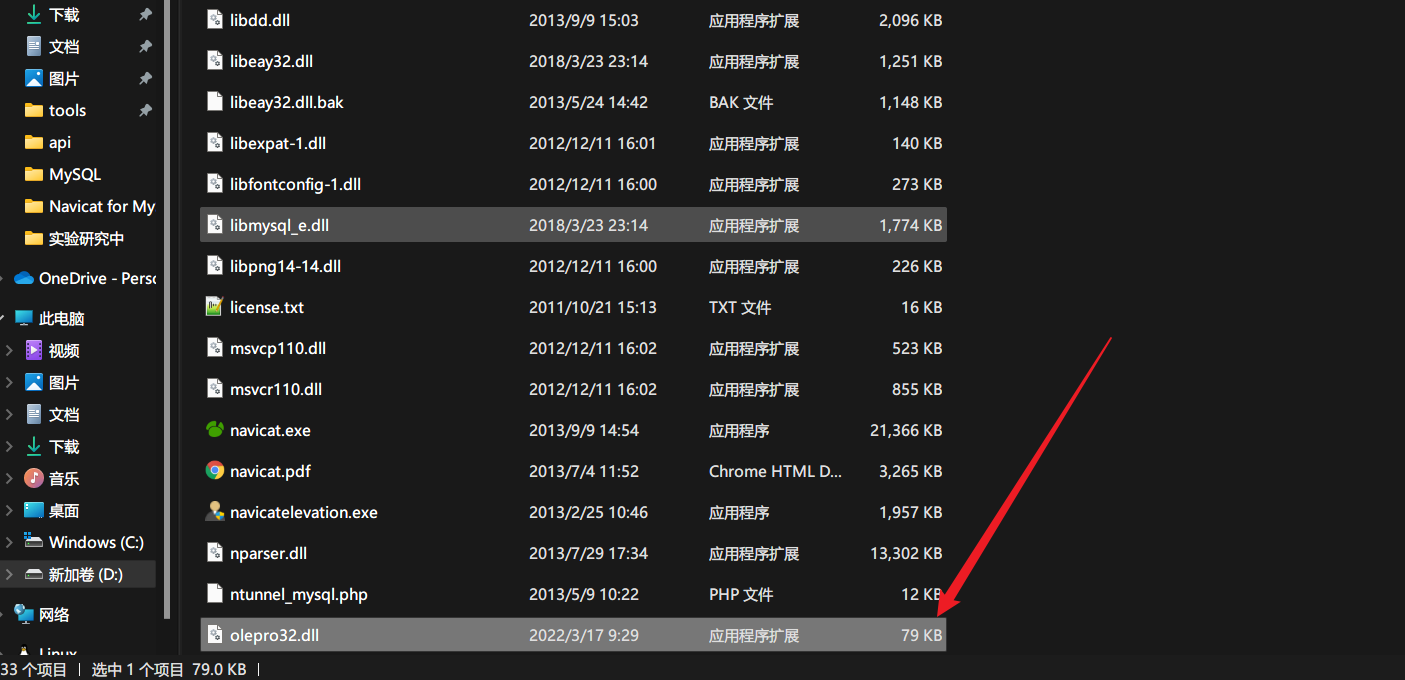Expand the 桌面 folder chevron

point(10,510)
